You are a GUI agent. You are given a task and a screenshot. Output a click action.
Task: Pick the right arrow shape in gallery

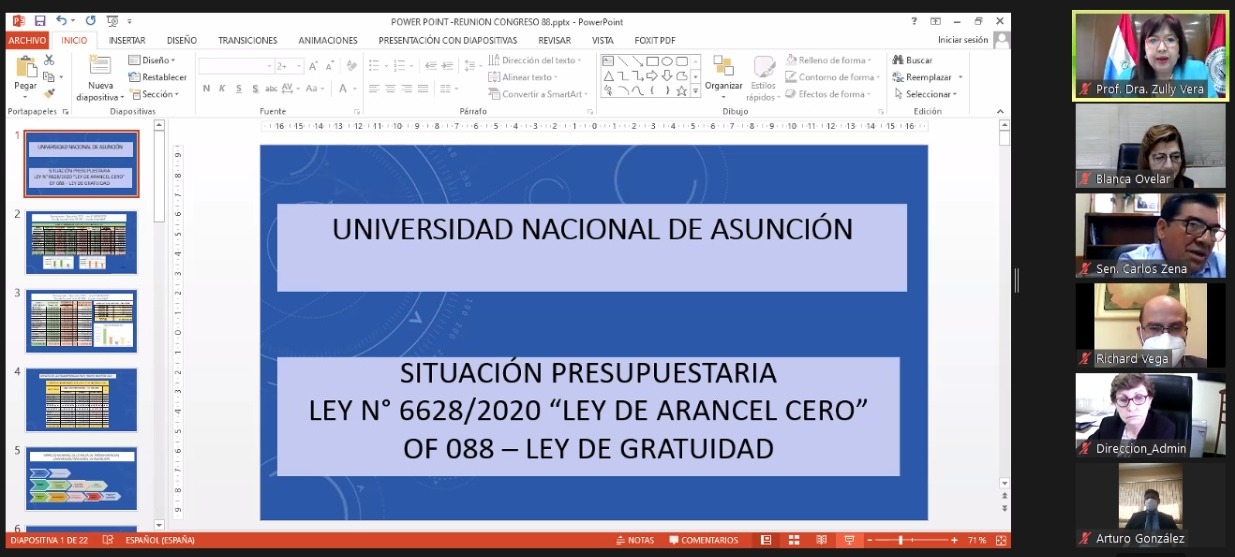(651, 76)
